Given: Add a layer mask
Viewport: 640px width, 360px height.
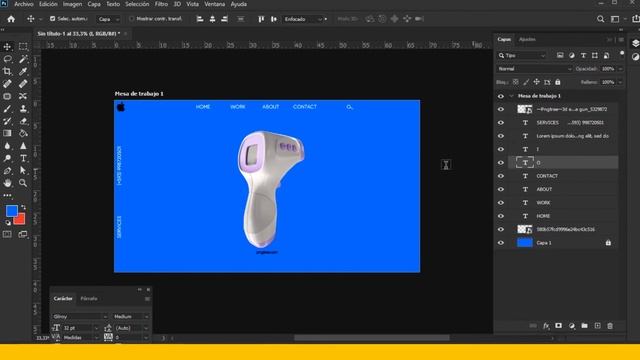Looking at the screenshot, I should pyautogui.click(x=558, y=326).
